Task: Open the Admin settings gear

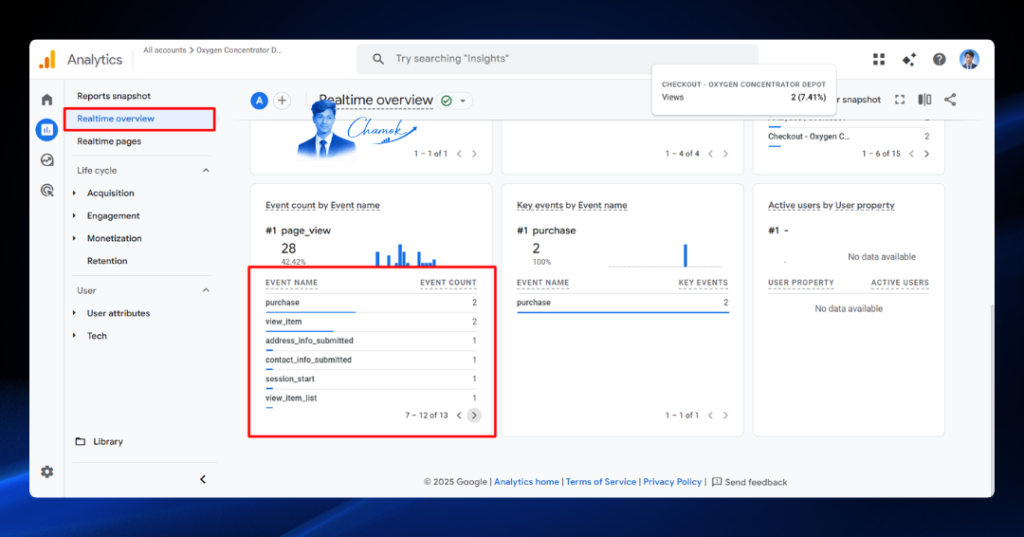Action: tap(47, 472)
